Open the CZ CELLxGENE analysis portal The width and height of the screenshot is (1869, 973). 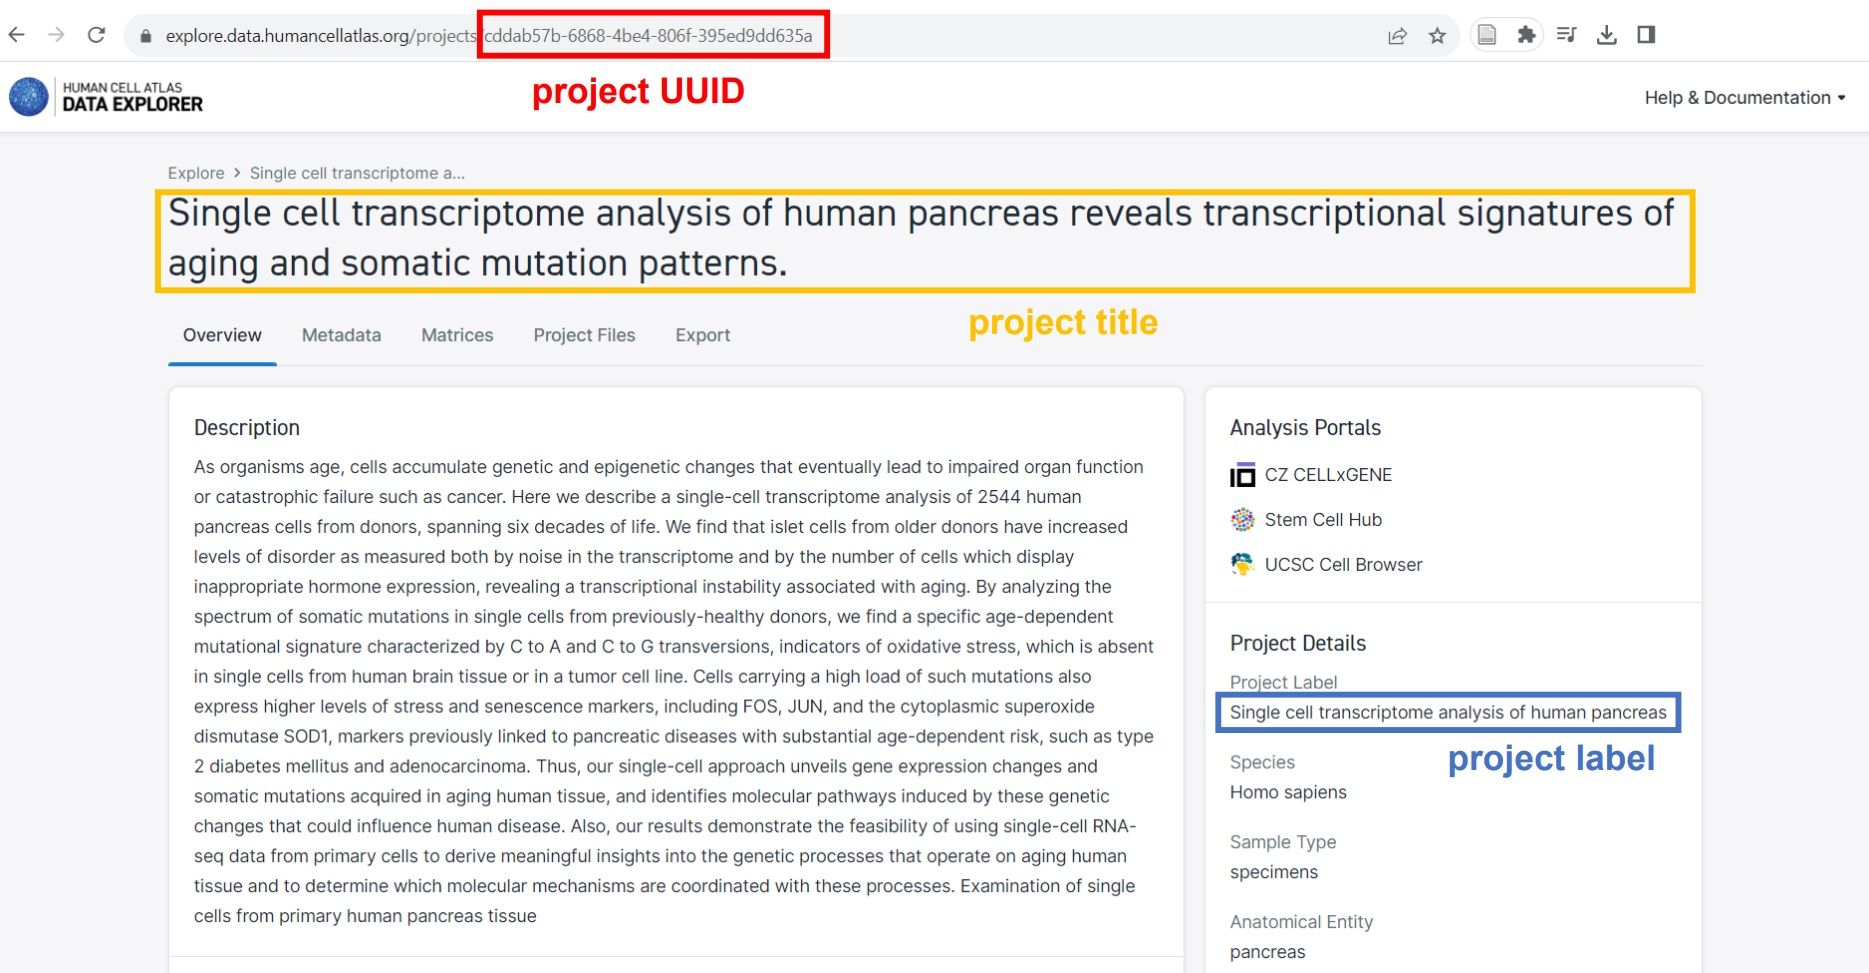[x=1311, y=475]
